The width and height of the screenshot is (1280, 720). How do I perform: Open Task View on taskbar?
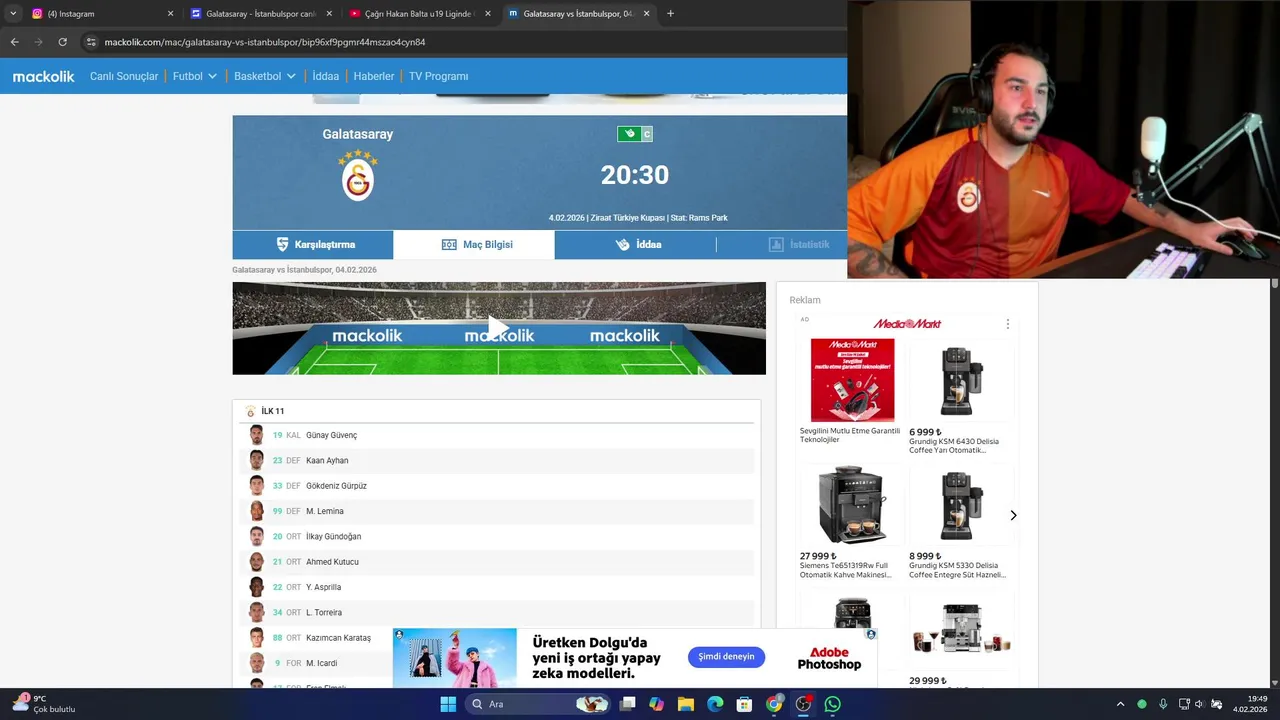click(x=627, y=704)
